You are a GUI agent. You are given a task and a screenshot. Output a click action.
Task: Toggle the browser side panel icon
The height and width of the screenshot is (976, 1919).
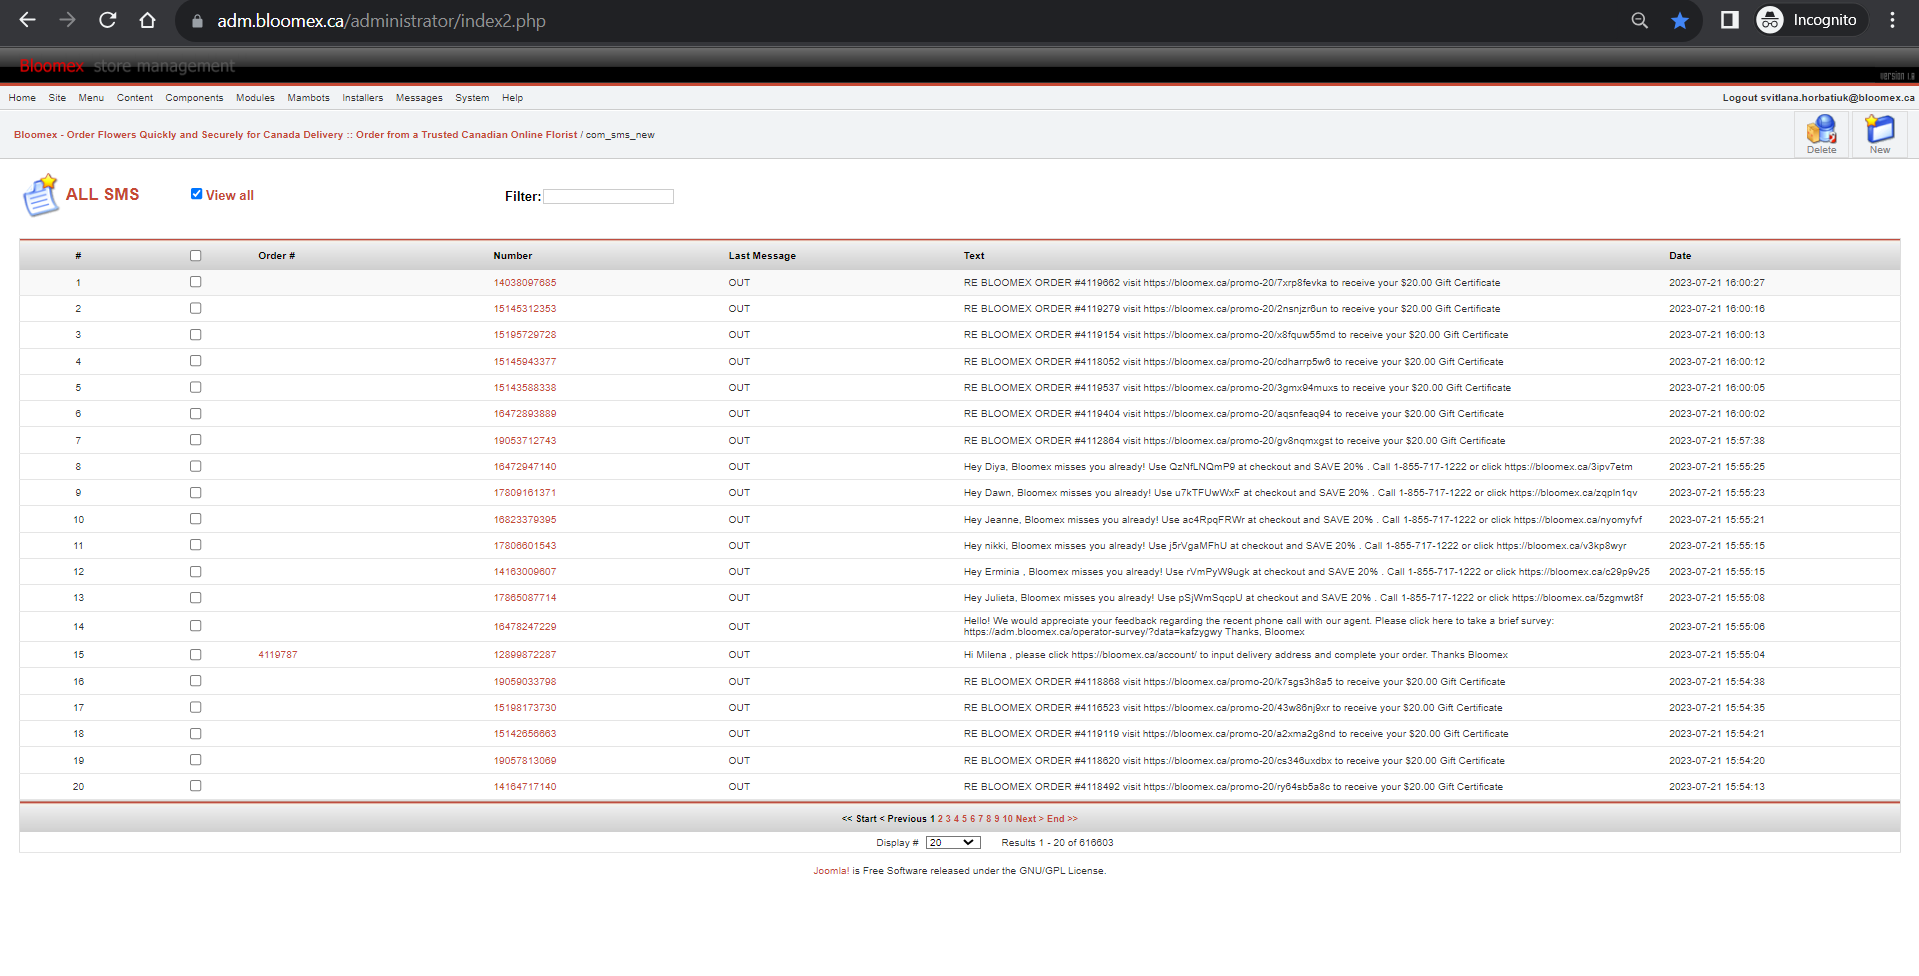[x=1729, y=20]
